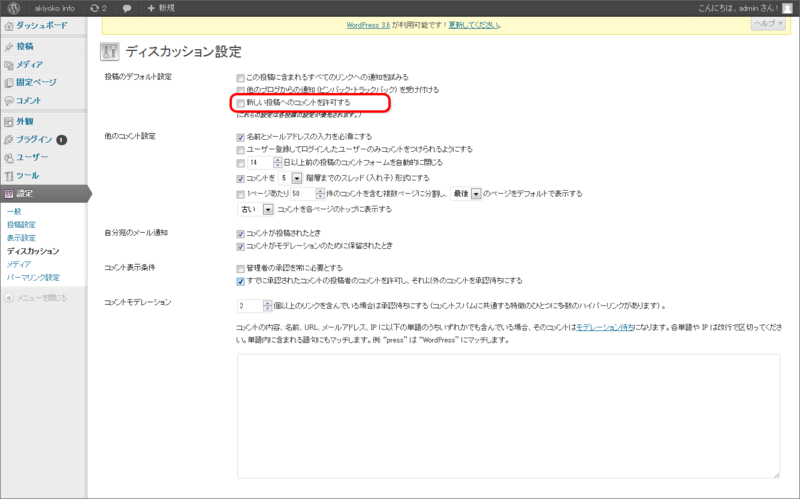Click the plugin update count badge
Image resolution: width=800 pixels, height=499 pixels.
point(62,140)
